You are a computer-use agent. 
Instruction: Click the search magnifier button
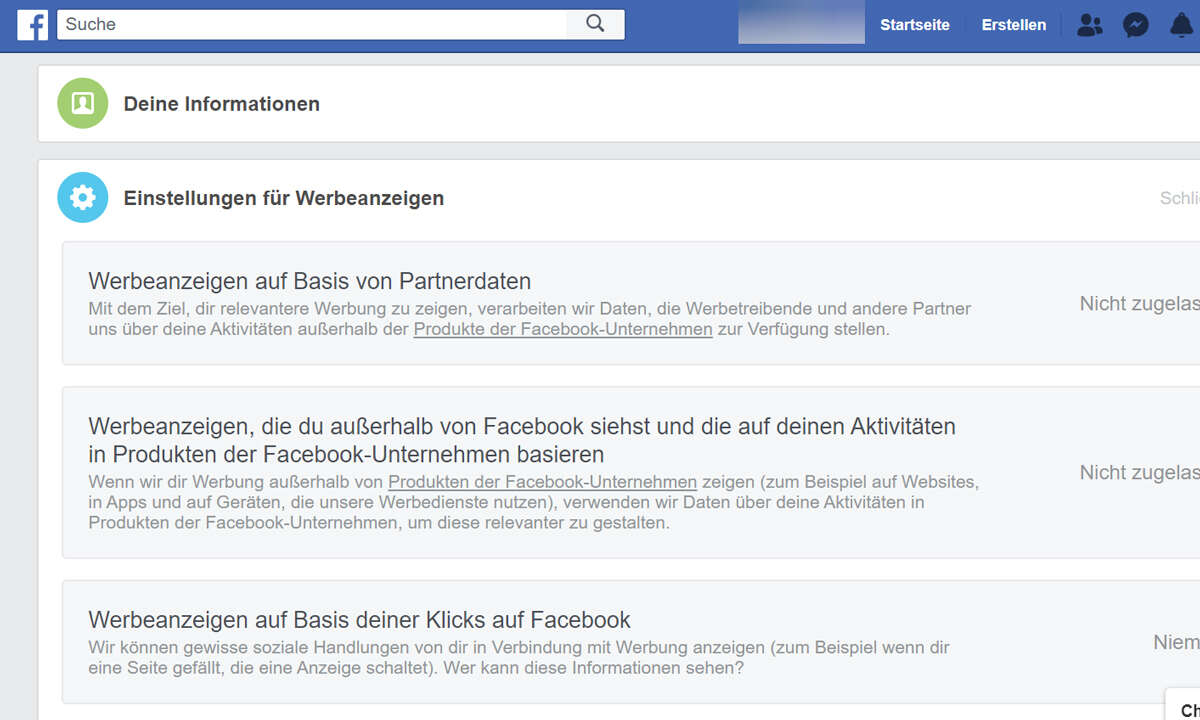click(x=596, y=24)
